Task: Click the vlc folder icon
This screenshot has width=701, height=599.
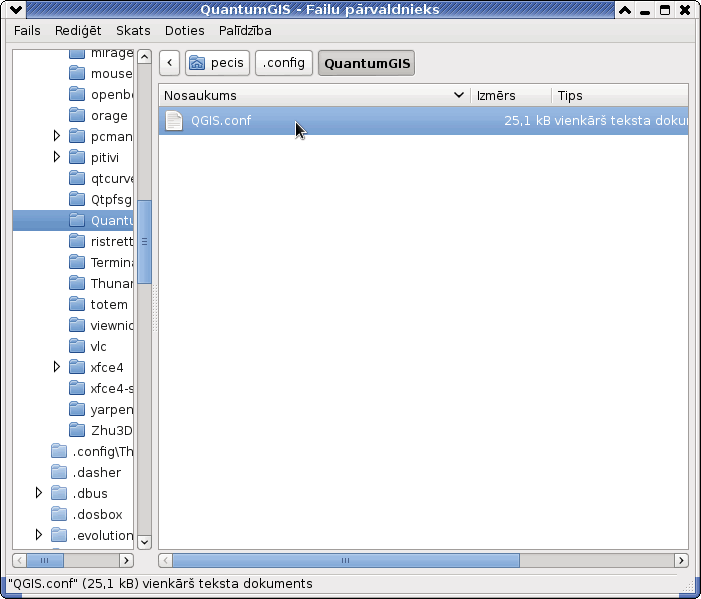Action: click(x=77, y=346)
